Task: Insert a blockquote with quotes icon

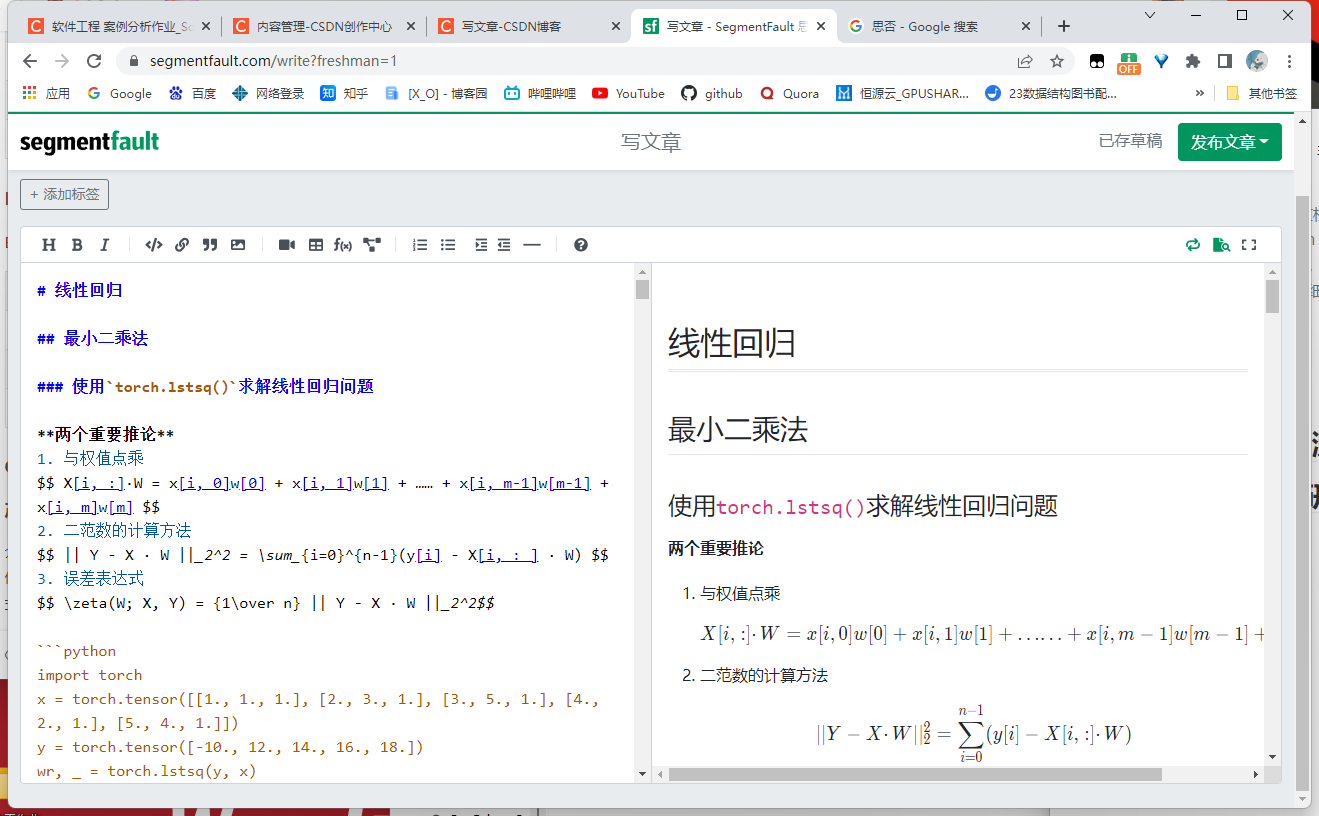Action: 210,245
